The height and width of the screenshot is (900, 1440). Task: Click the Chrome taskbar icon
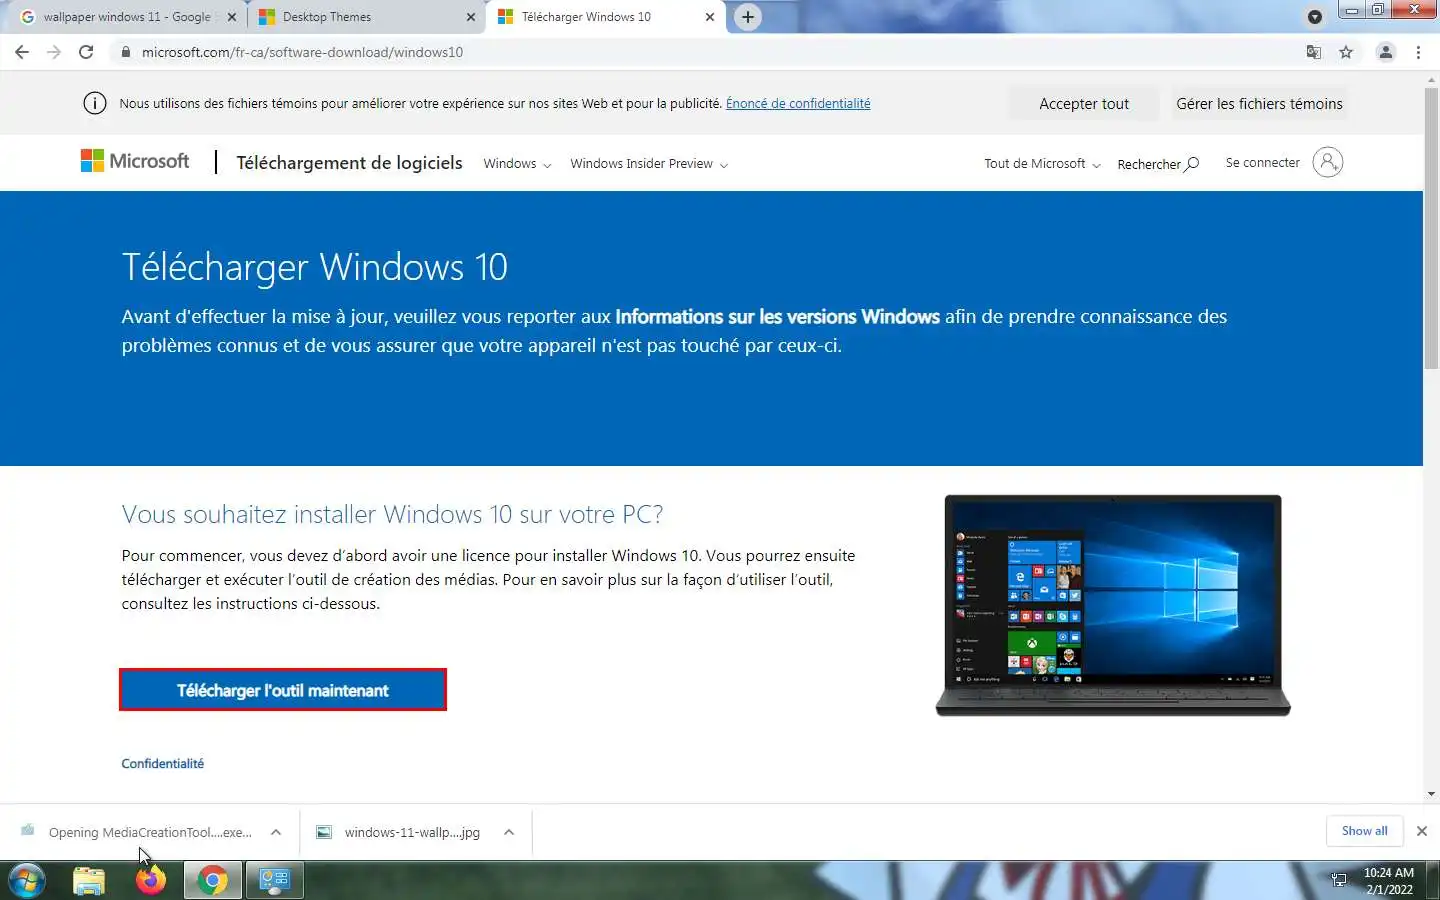tap(212, 880)
